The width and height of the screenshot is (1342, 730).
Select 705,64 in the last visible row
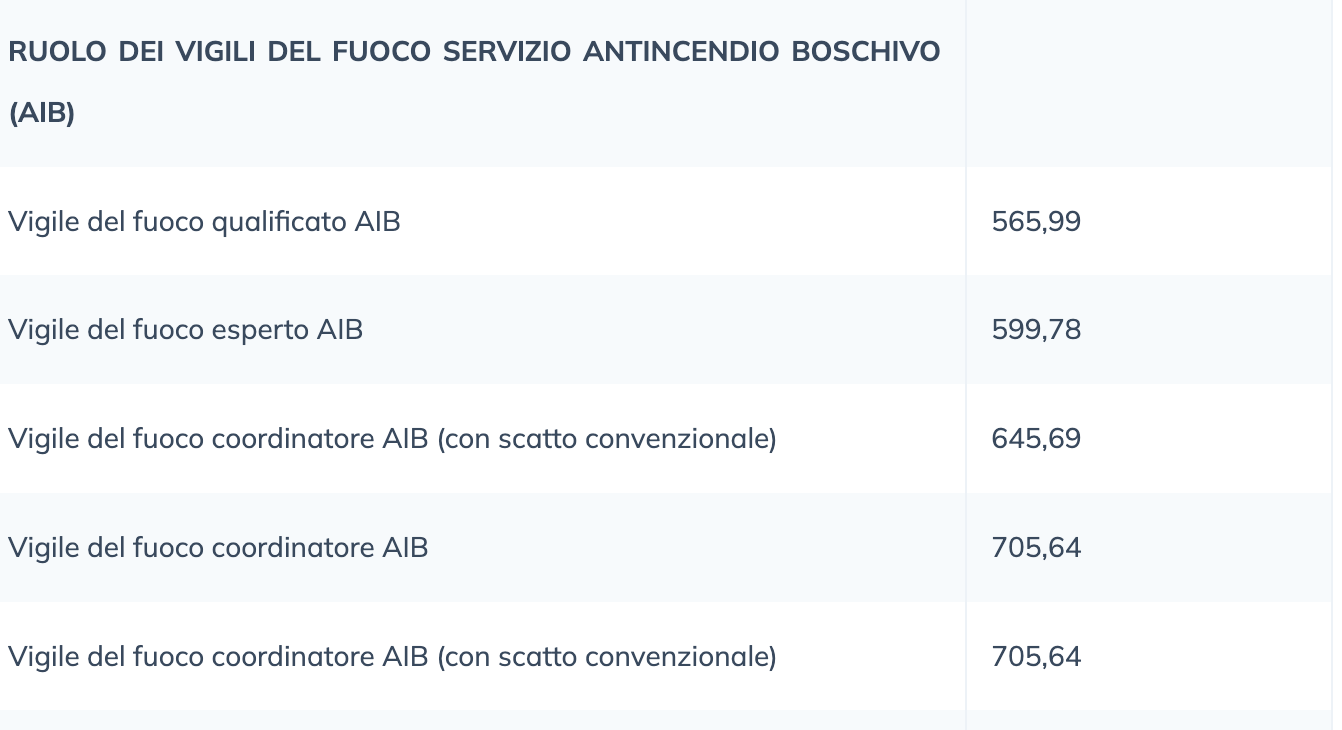click(1036, 657)
